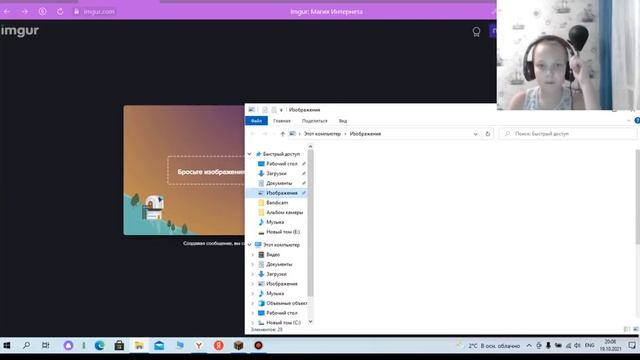Expand Музыка under Этот компьютер

tap(253, 293)
